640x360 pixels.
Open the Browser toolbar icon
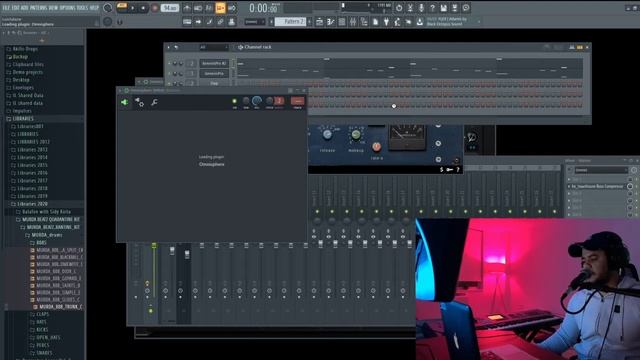coord(364,22)
